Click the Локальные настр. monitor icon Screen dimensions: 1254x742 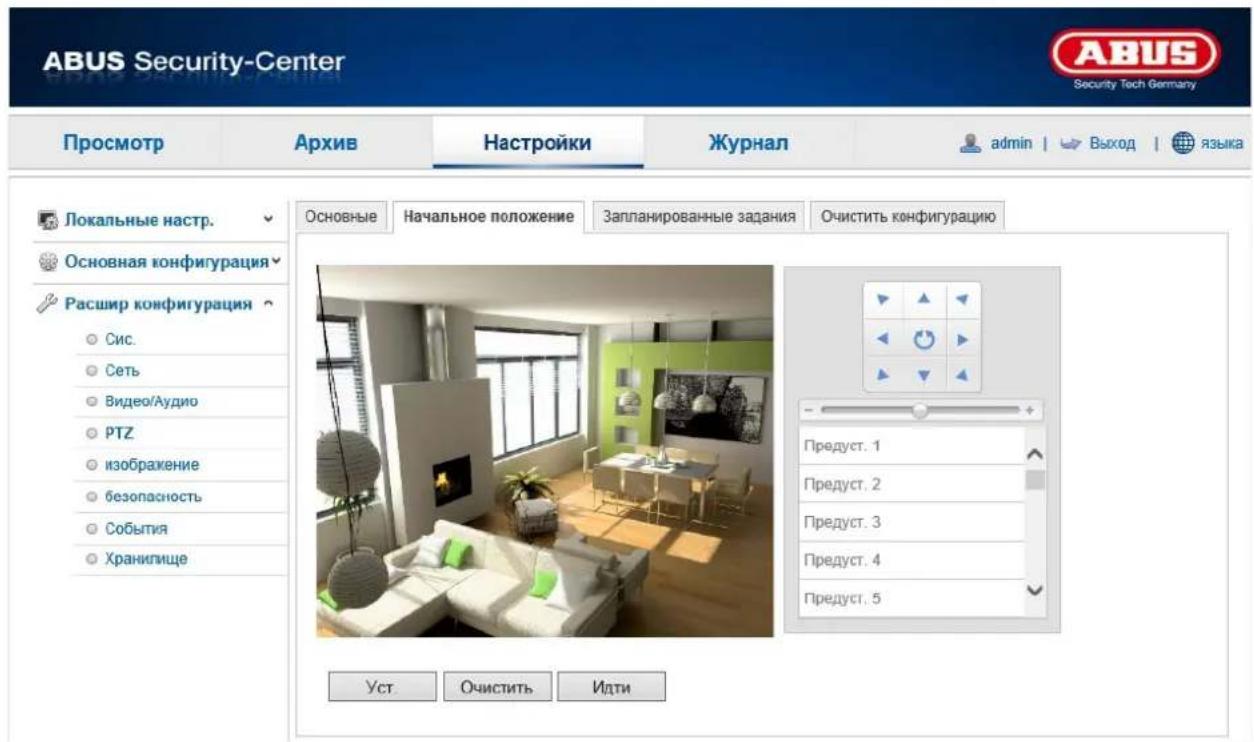point(48,219)
